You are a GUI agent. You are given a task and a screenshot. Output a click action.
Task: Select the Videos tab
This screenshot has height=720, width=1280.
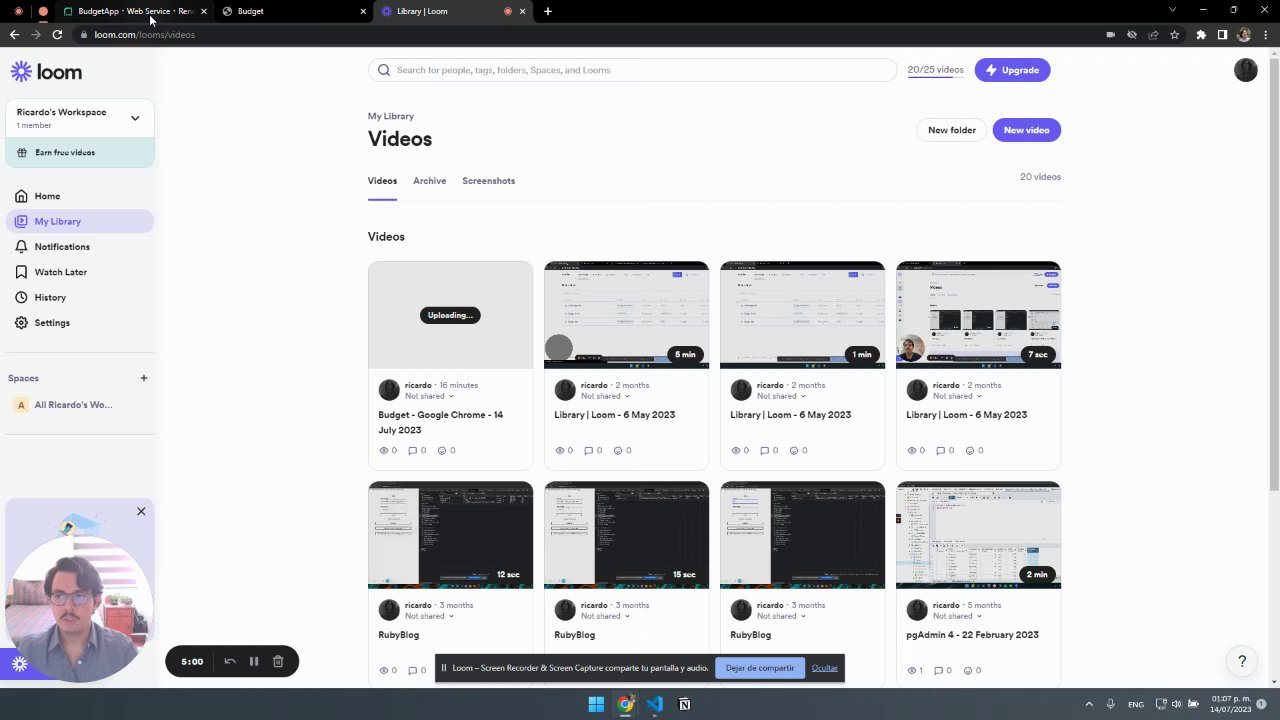coord(382,181)
